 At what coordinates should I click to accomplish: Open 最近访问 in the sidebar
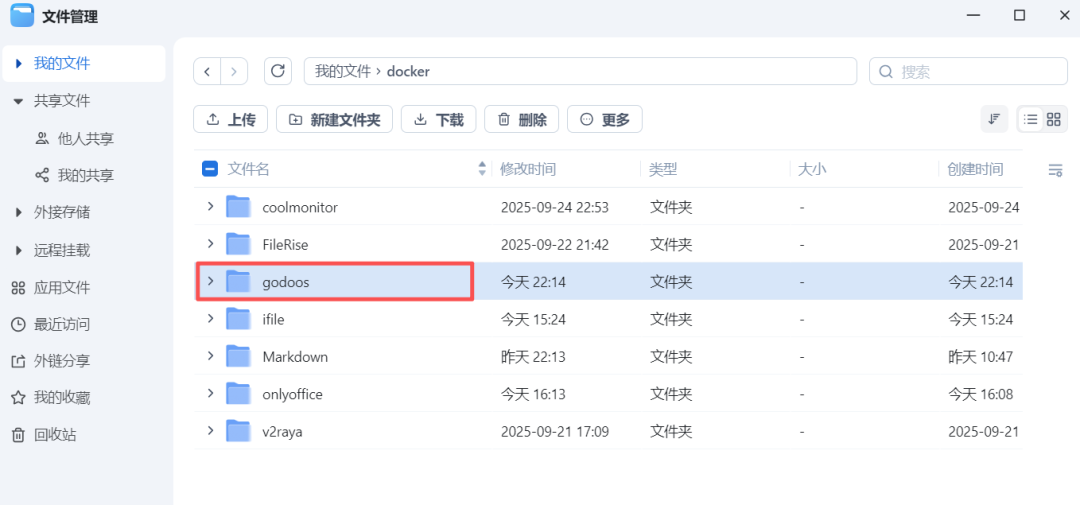62,324
